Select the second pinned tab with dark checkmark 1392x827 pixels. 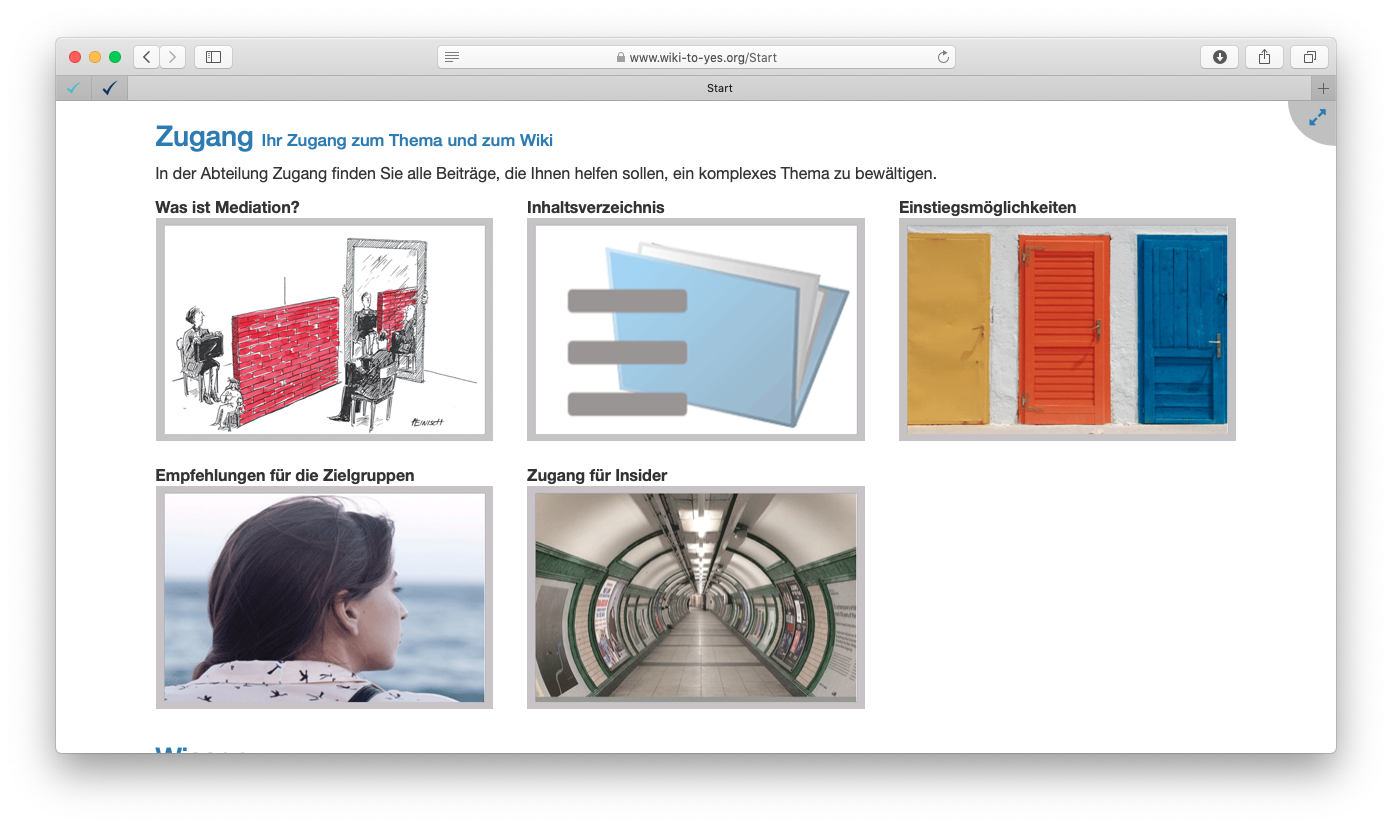click(x=109, y=88)
